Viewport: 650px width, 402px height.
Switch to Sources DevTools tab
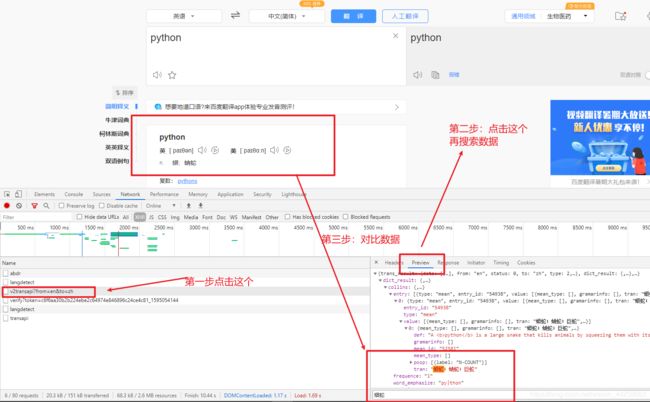point(102,194)
